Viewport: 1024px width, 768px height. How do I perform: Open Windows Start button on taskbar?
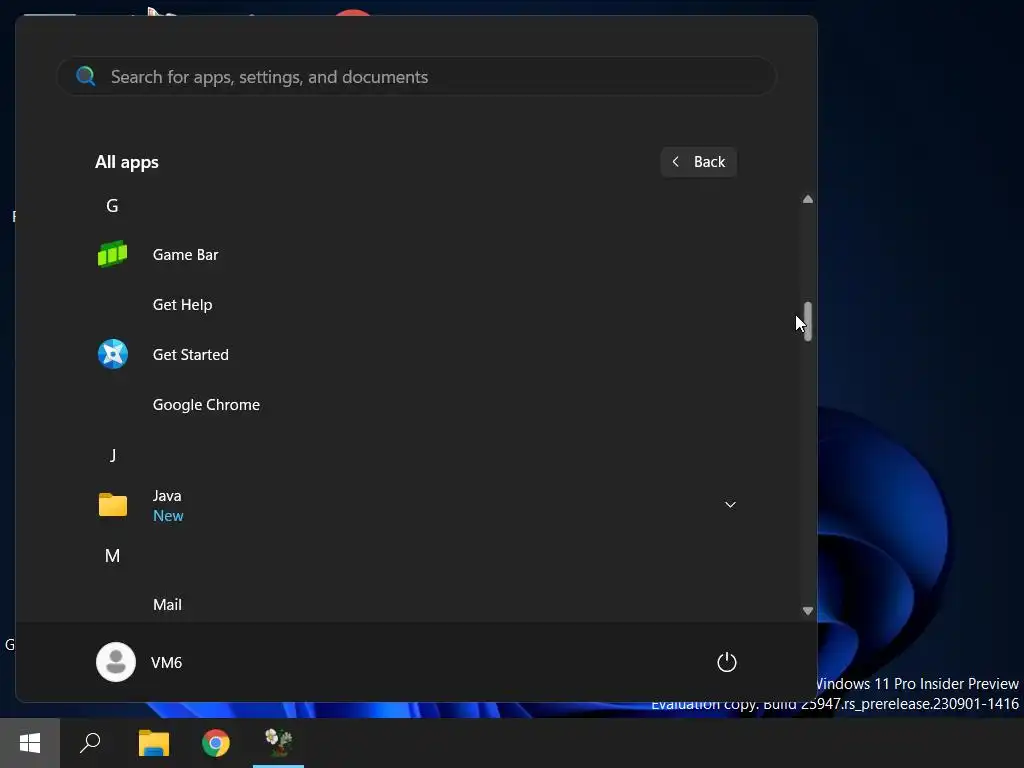[x=30, y=743]
